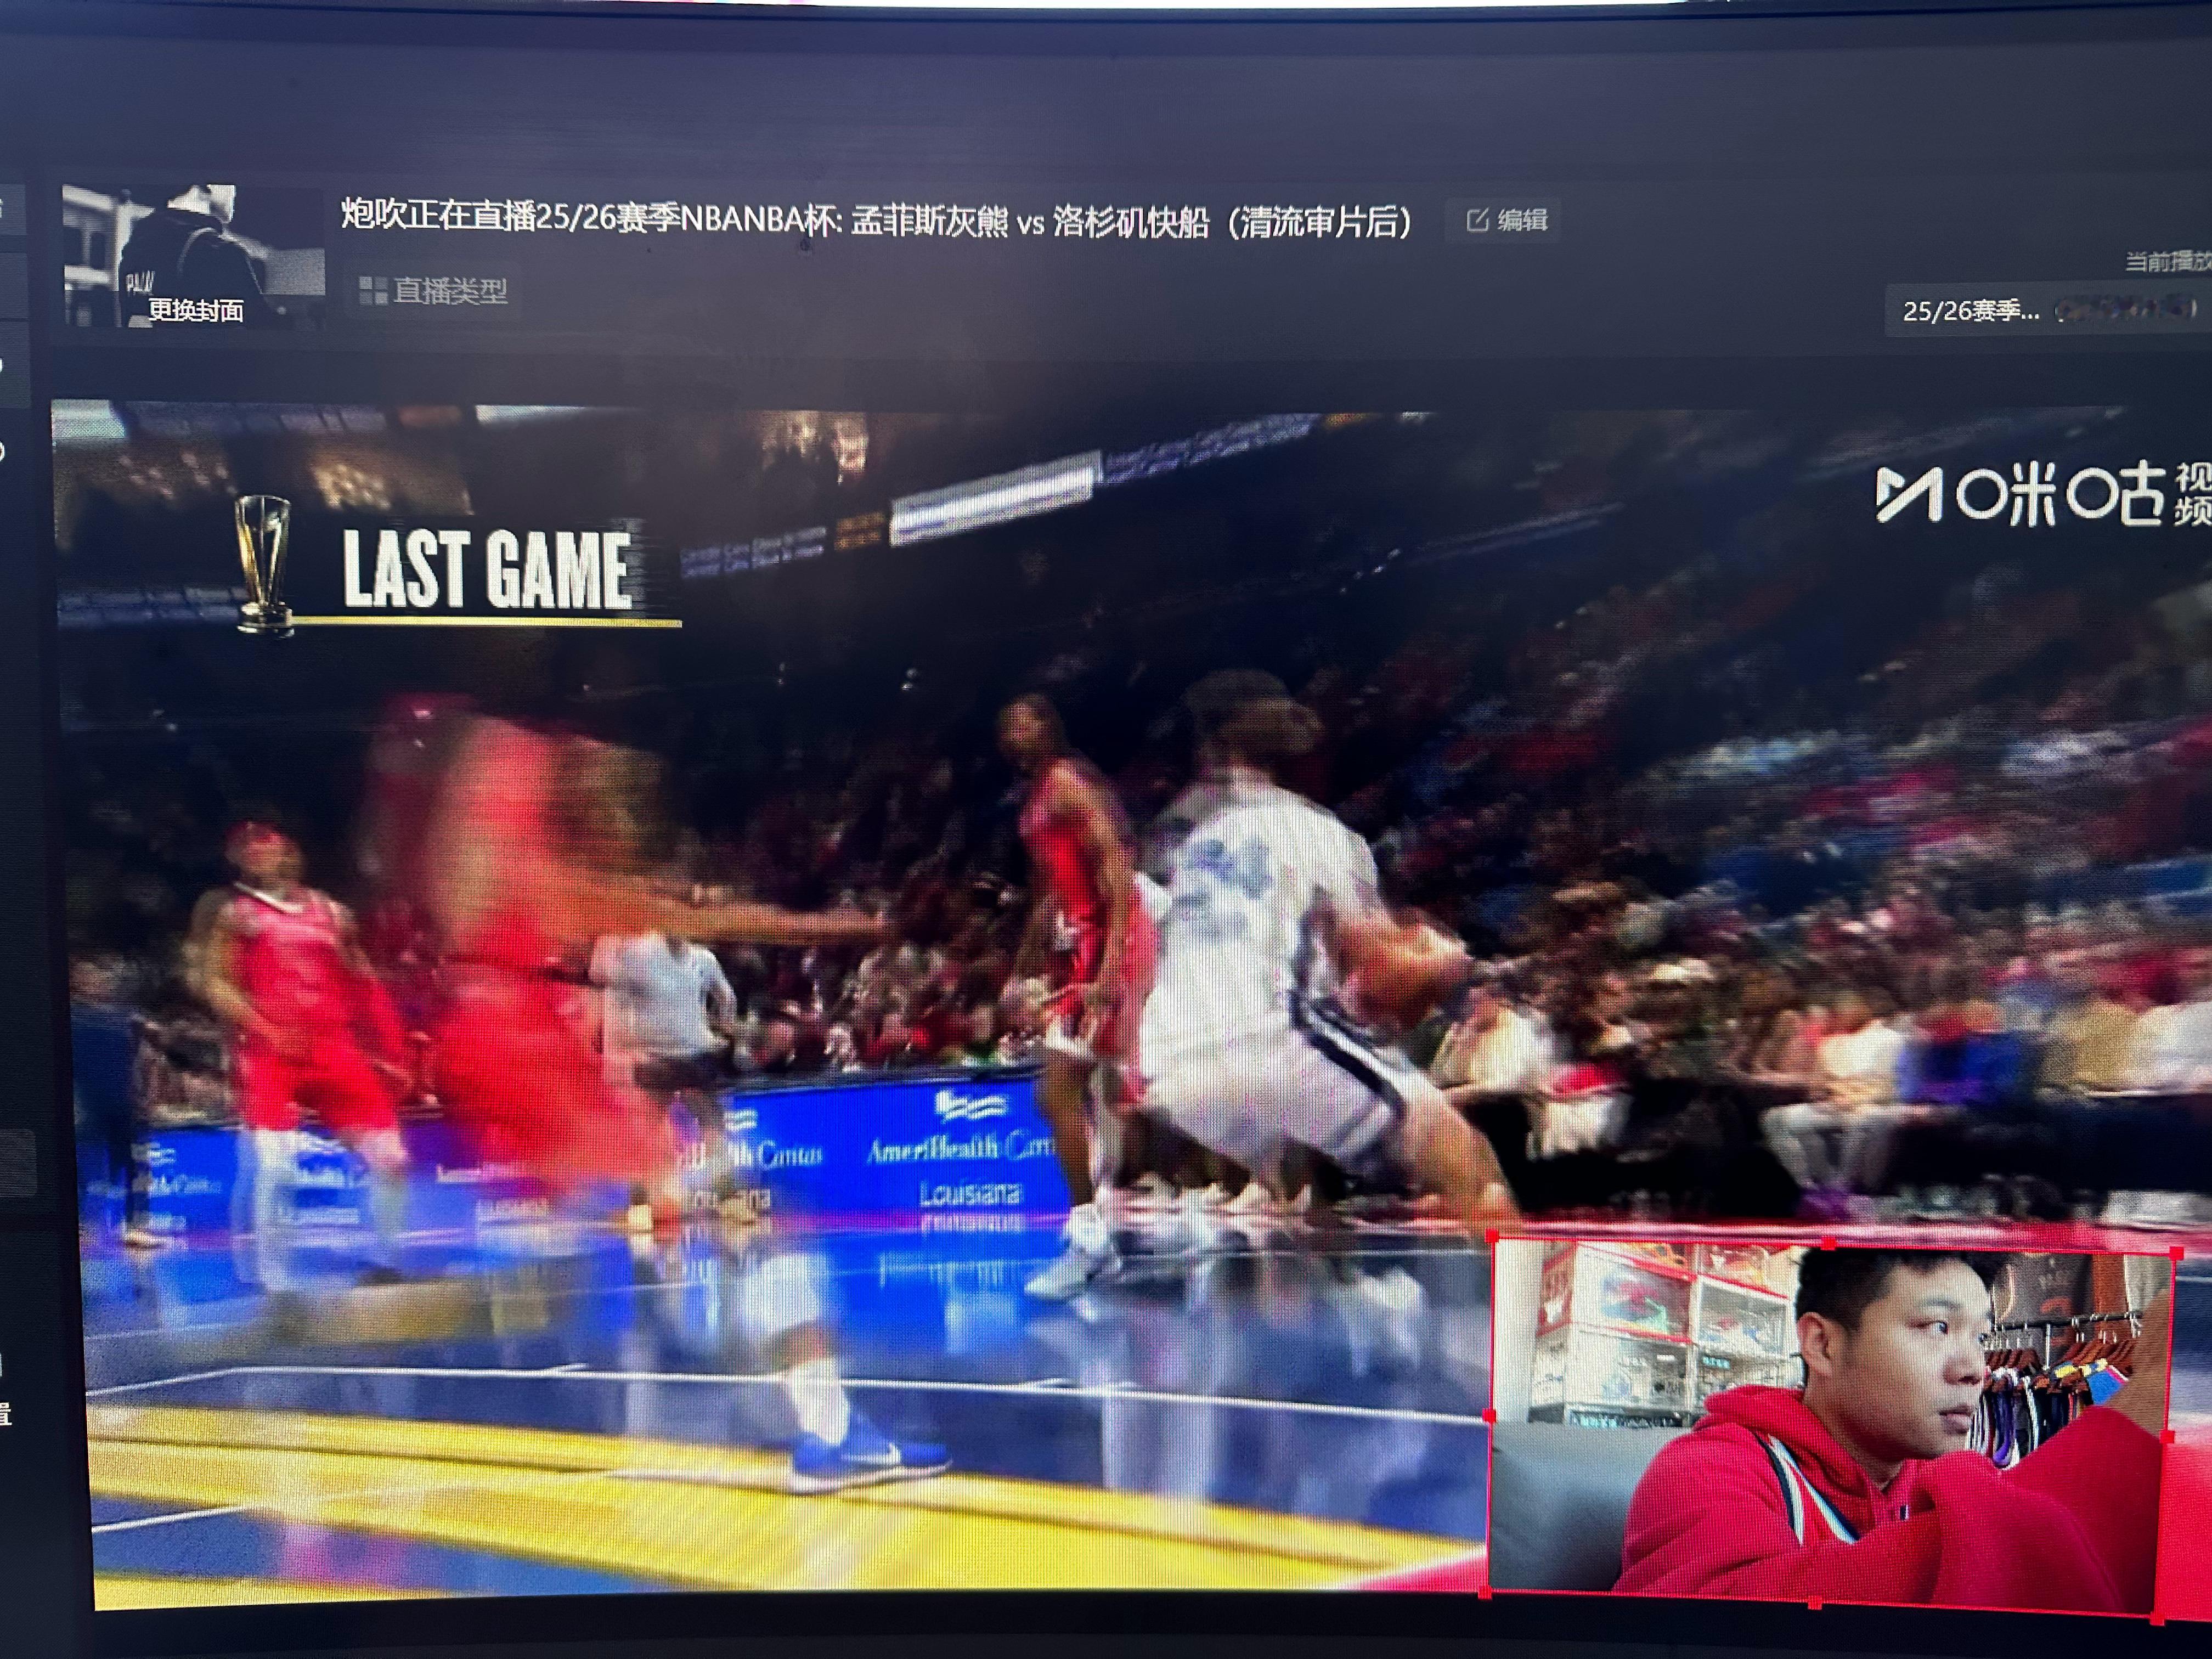The width and height of the screenshot is (2212, 1659).
Task: Click the webcam overlay's top-middle resize handle
Action: [1830, 1244]
